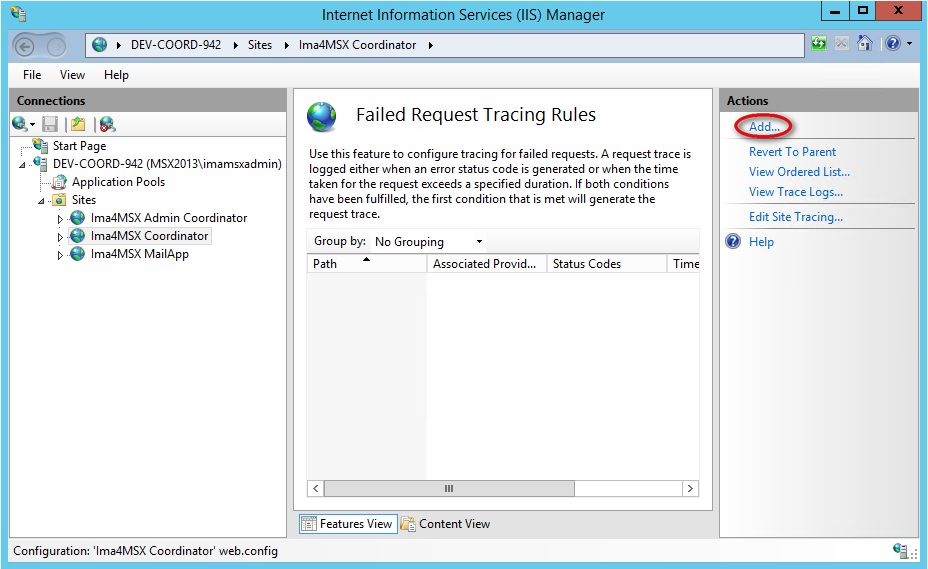Viewport: 928px width, 569px height.
Task: Sort by the Time column header
Action: [x=683, y=263]
